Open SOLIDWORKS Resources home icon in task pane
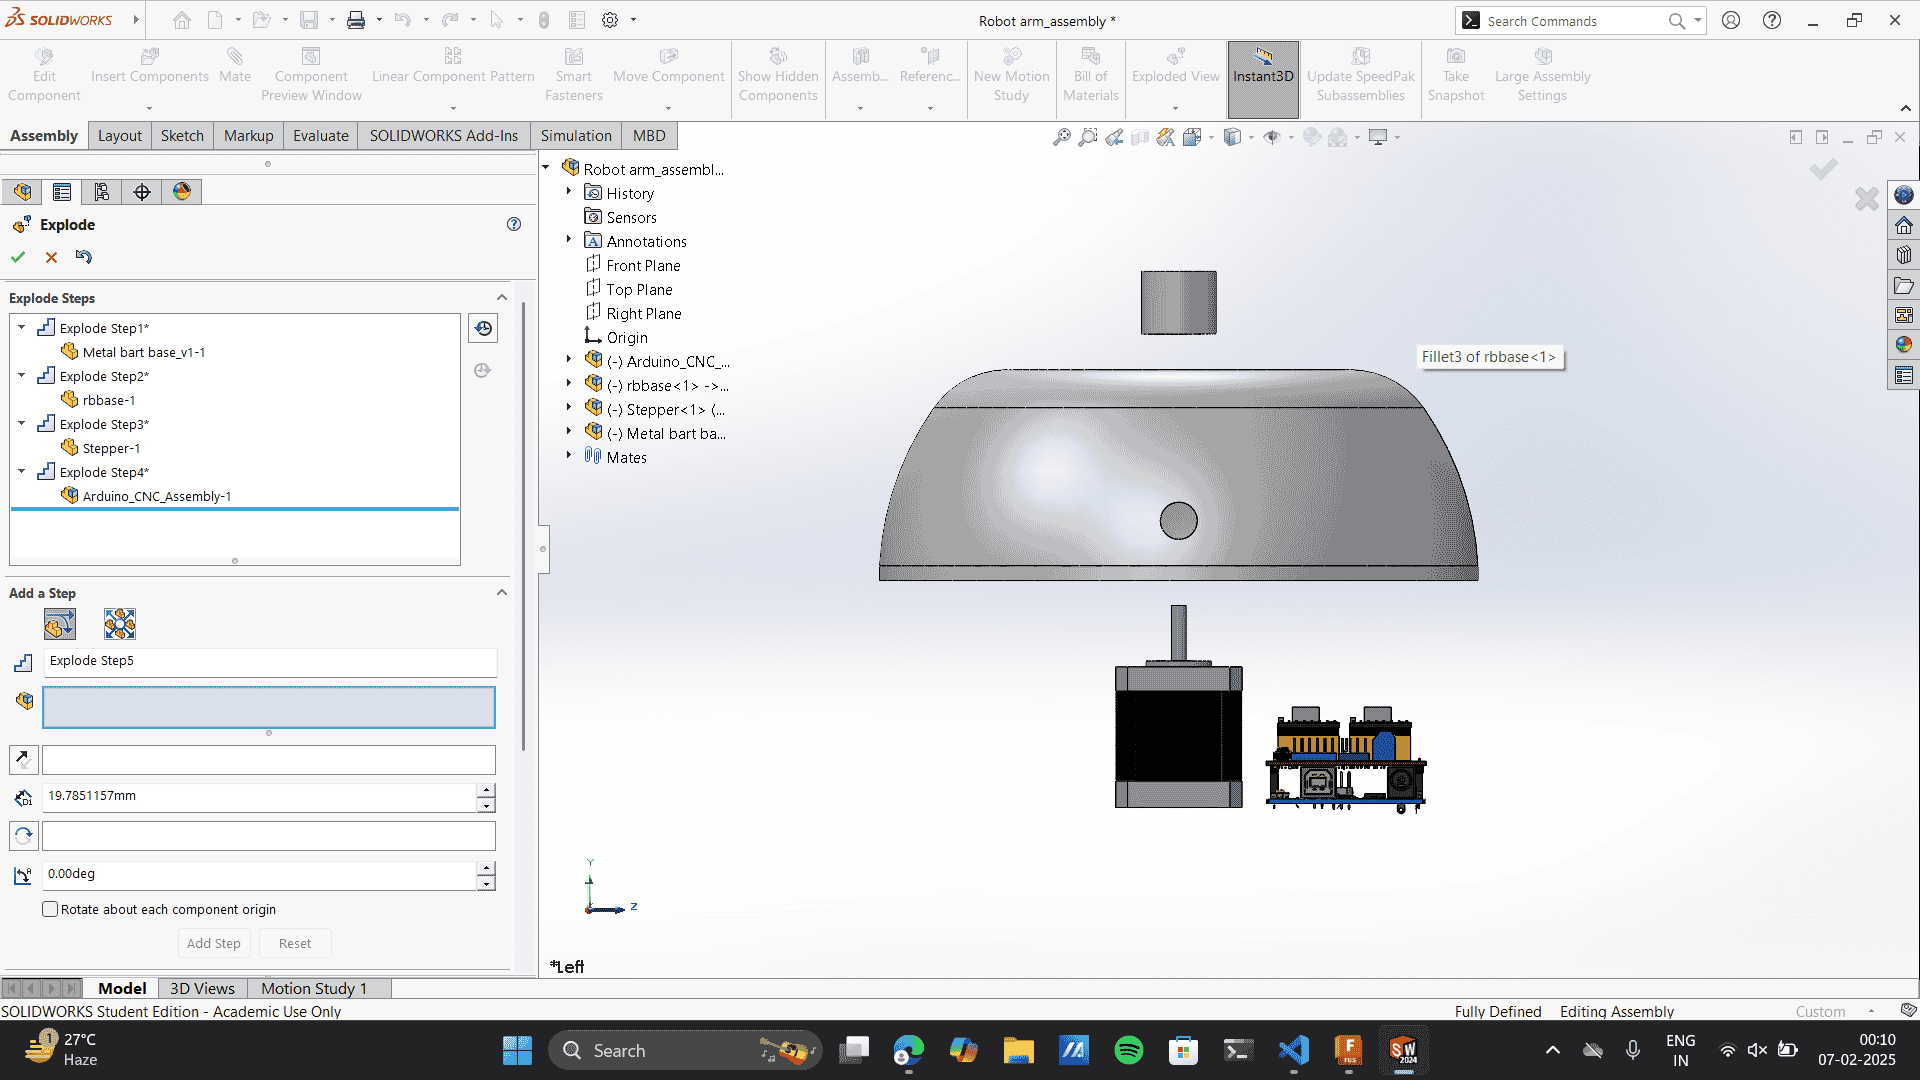 click(1904, 225)
